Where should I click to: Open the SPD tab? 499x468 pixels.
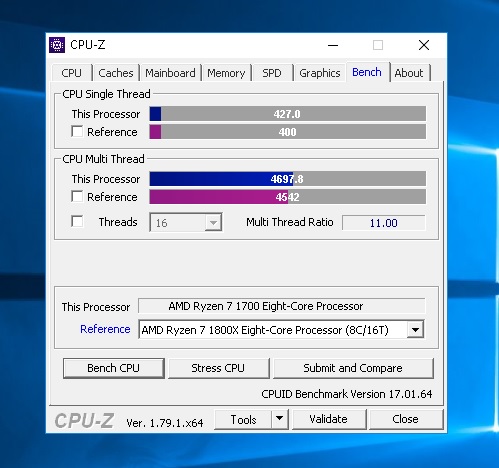[272, 73]
